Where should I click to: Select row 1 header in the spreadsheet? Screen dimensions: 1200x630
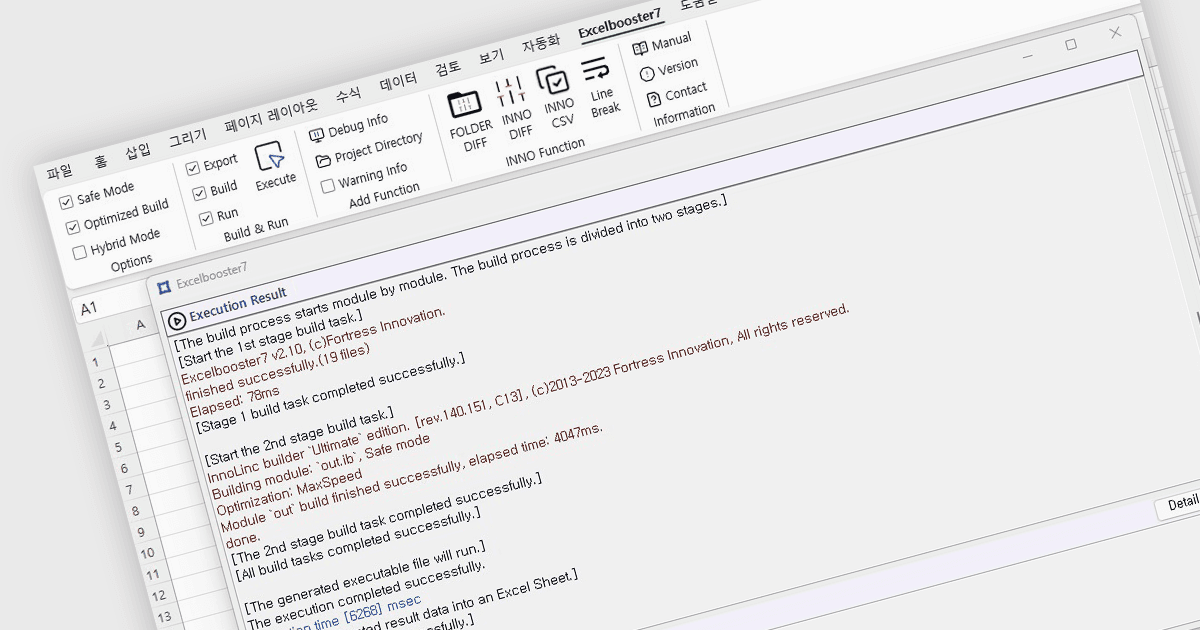[97, 361]
